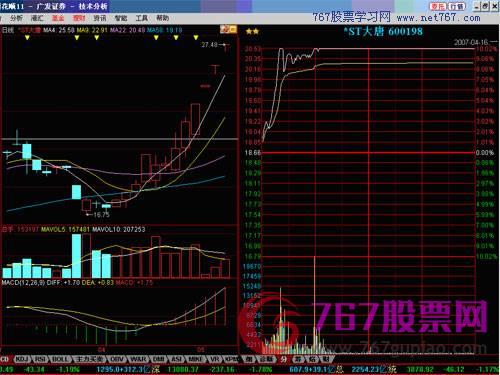Click the gray horizontal price line on K-line chart

[120, 139]
